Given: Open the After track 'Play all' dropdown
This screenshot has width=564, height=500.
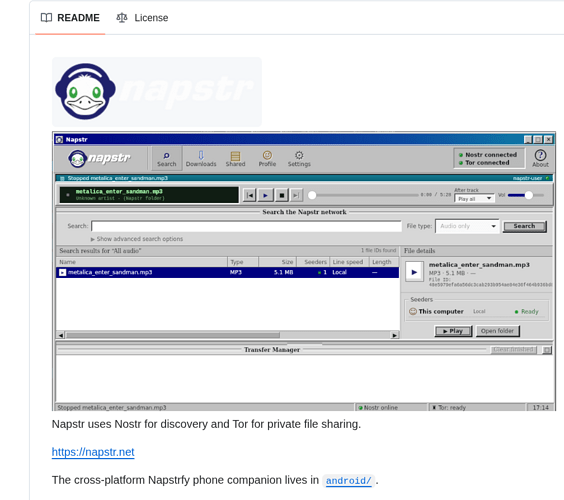Looking at the screenshot, I should point(474,199).
